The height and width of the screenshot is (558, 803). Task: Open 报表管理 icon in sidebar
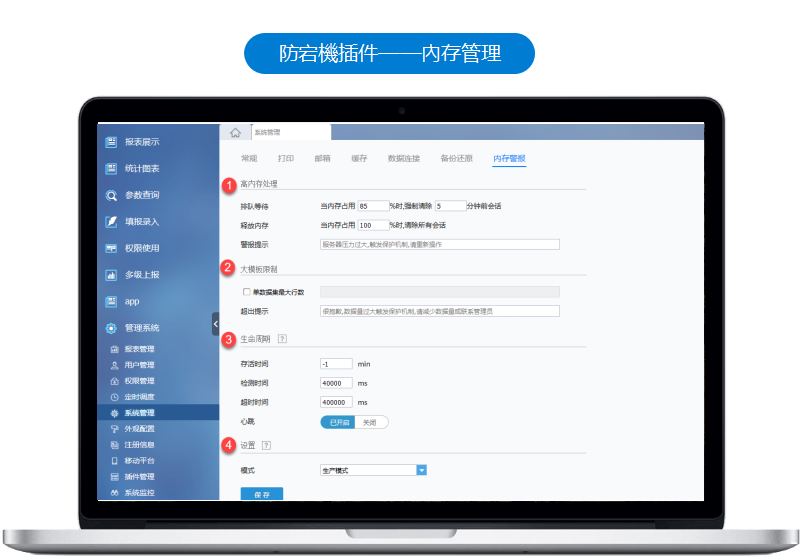click(115, 349)
